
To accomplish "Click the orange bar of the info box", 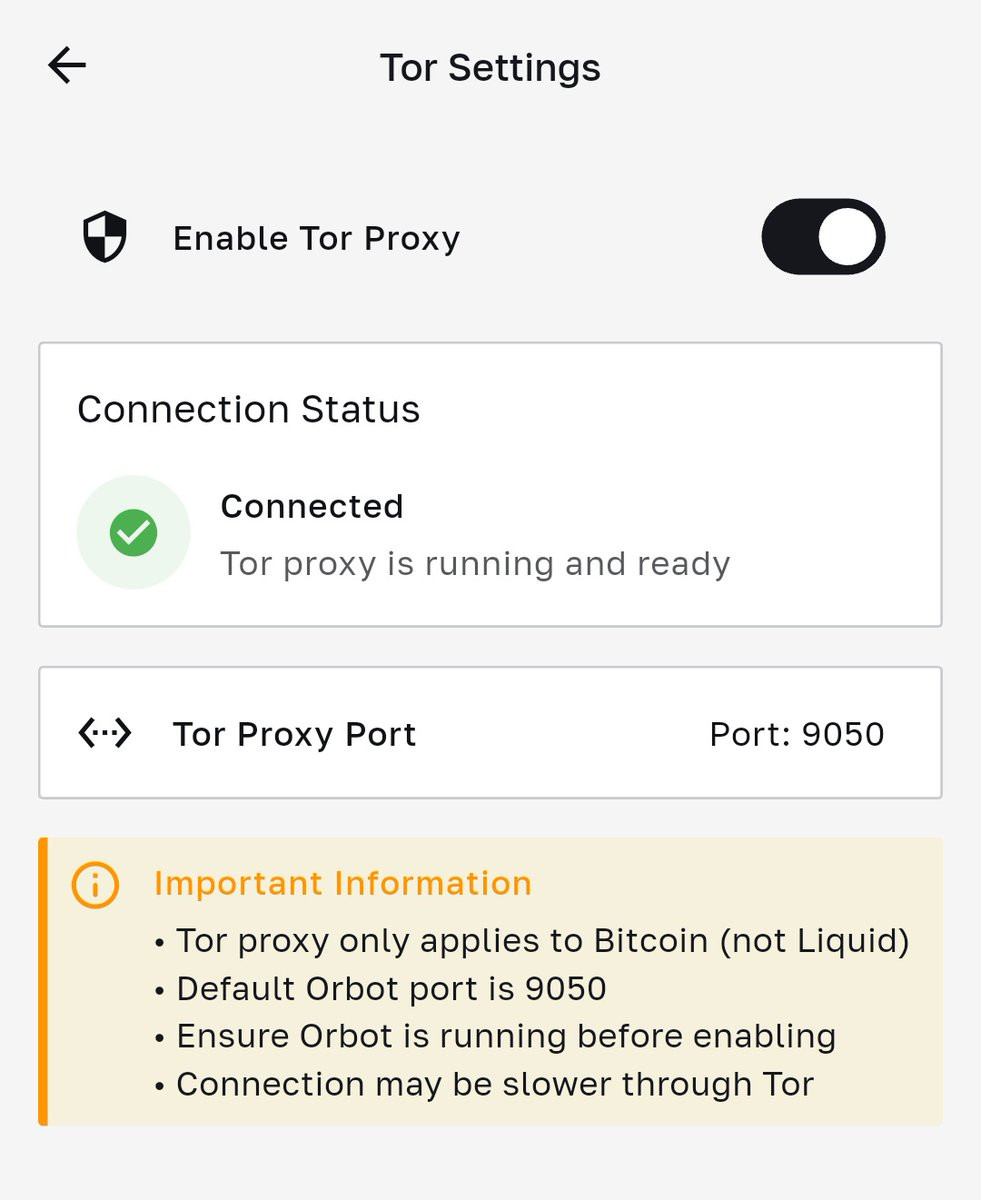I will coord(43,981).
